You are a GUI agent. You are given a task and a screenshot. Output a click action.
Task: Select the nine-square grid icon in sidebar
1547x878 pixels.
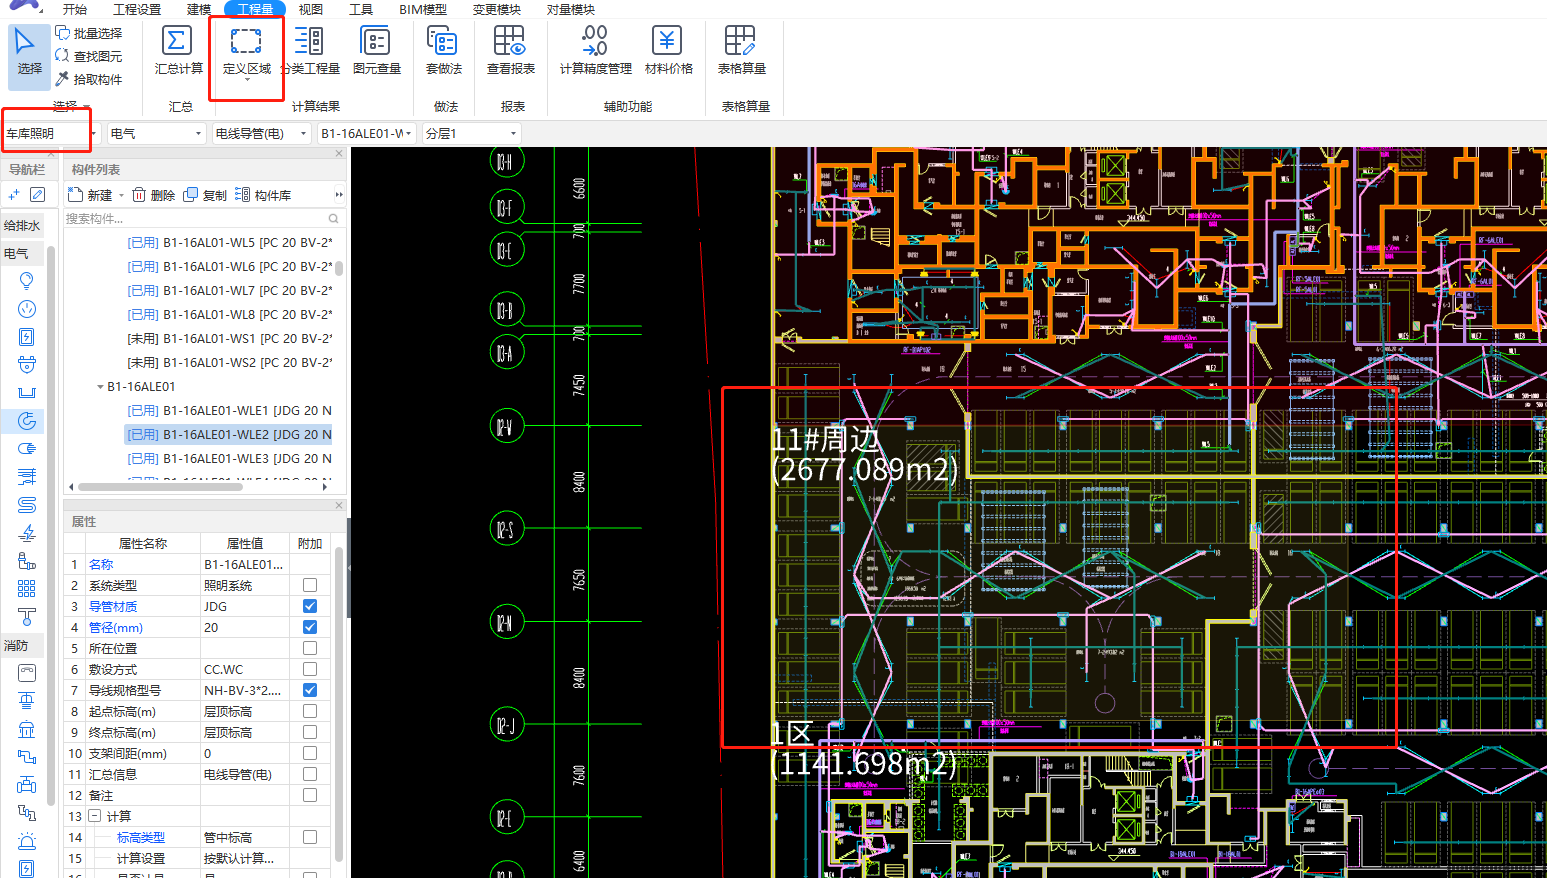pyautogui.click(x=27, y=589)
